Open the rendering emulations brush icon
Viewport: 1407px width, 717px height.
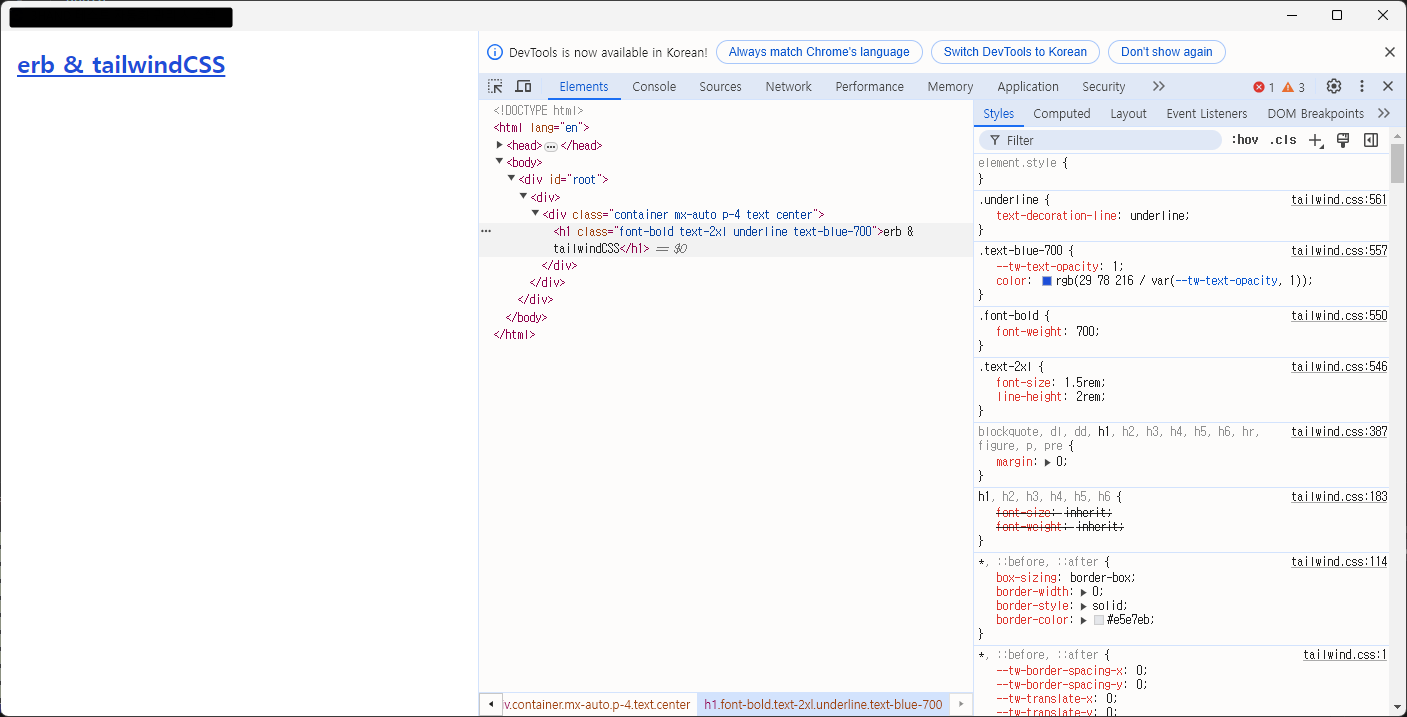pos(1343,140)
